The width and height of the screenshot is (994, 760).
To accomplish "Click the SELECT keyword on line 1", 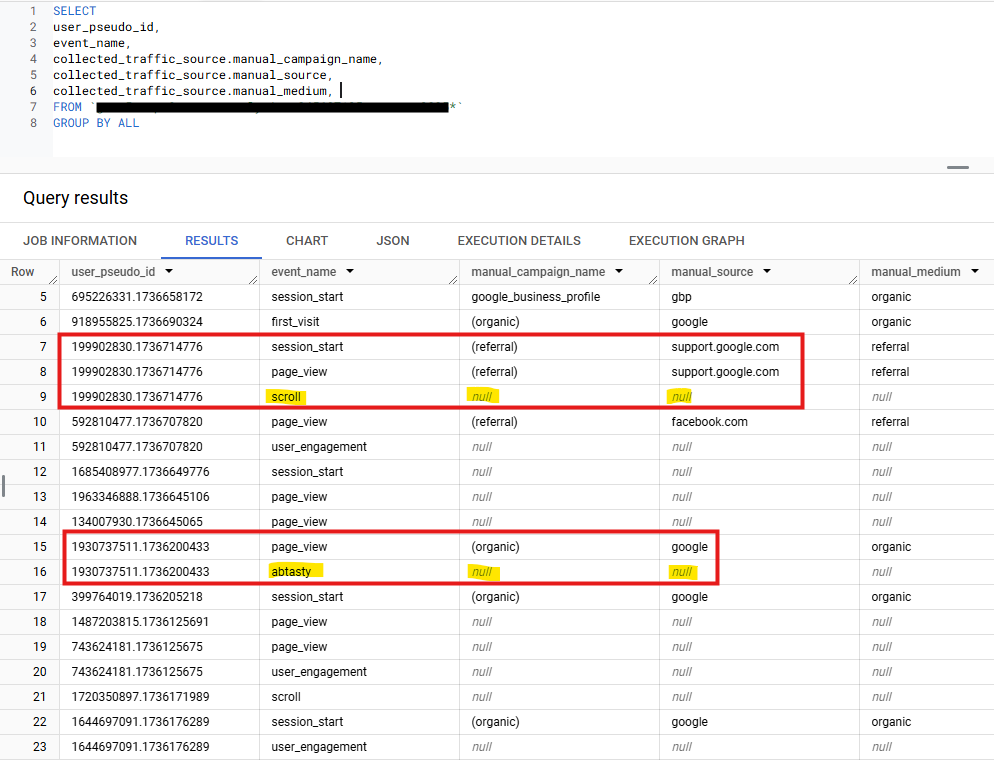I will pyautogui.click(x=74, y=11).
